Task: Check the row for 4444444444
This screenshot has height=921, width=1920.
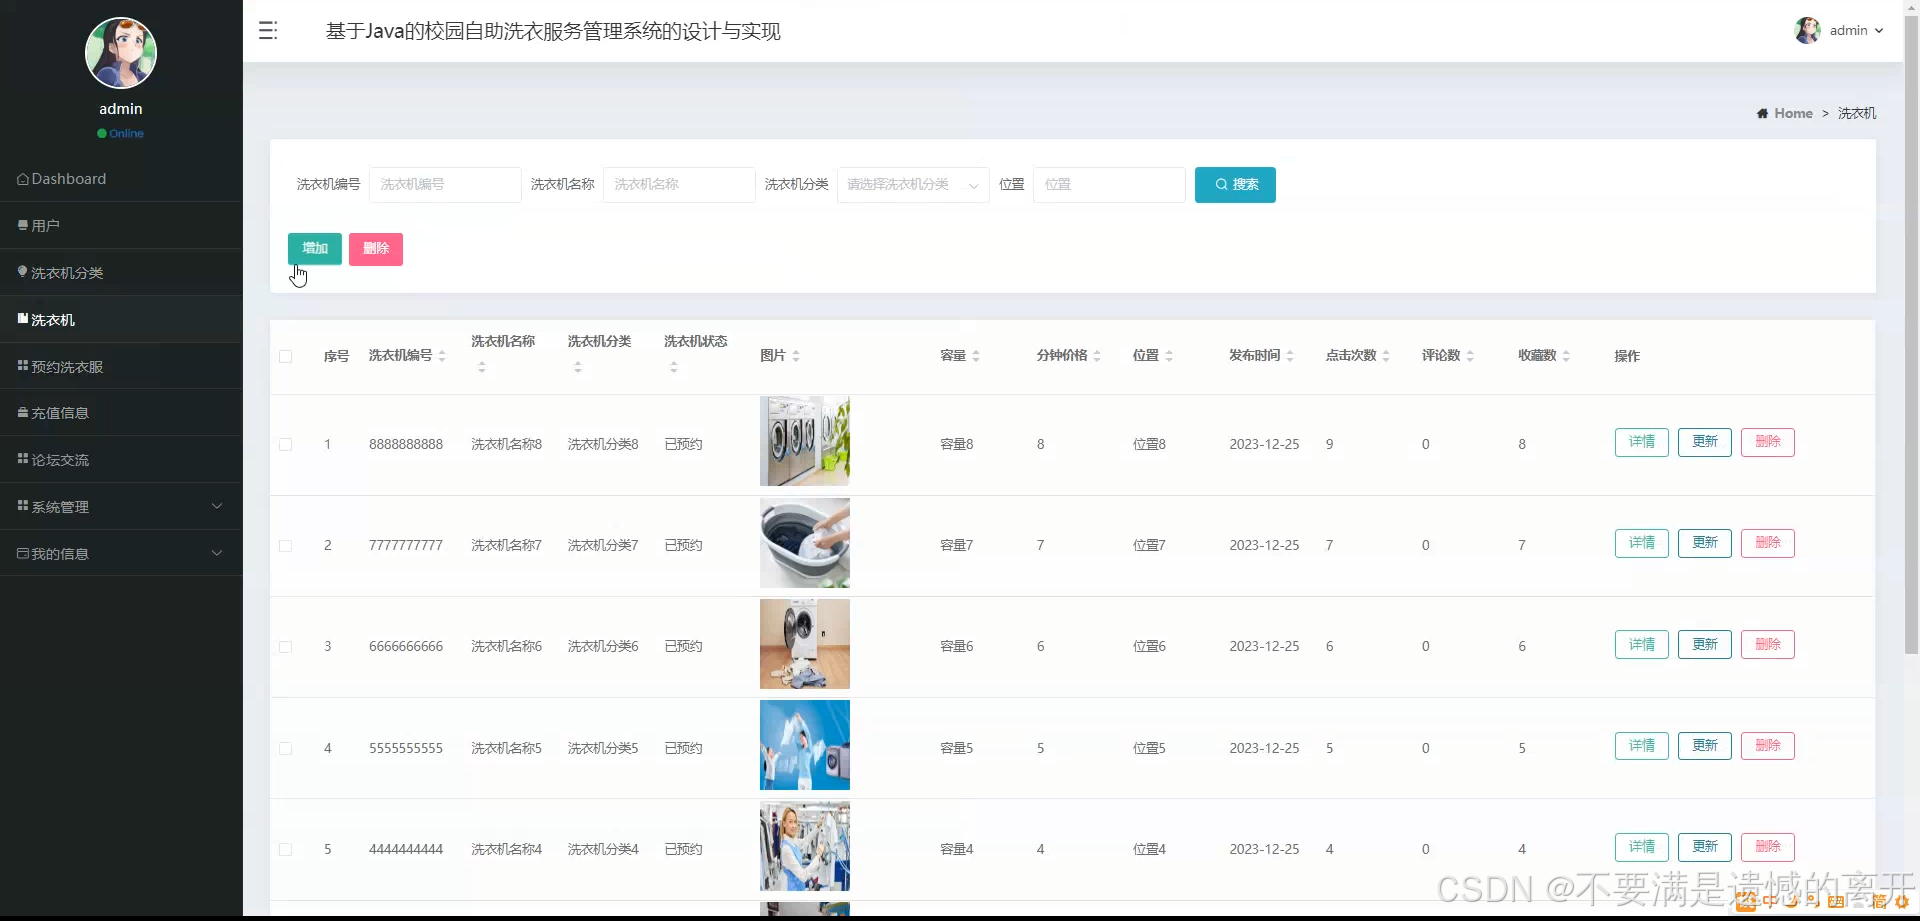Action: (286, 850)
